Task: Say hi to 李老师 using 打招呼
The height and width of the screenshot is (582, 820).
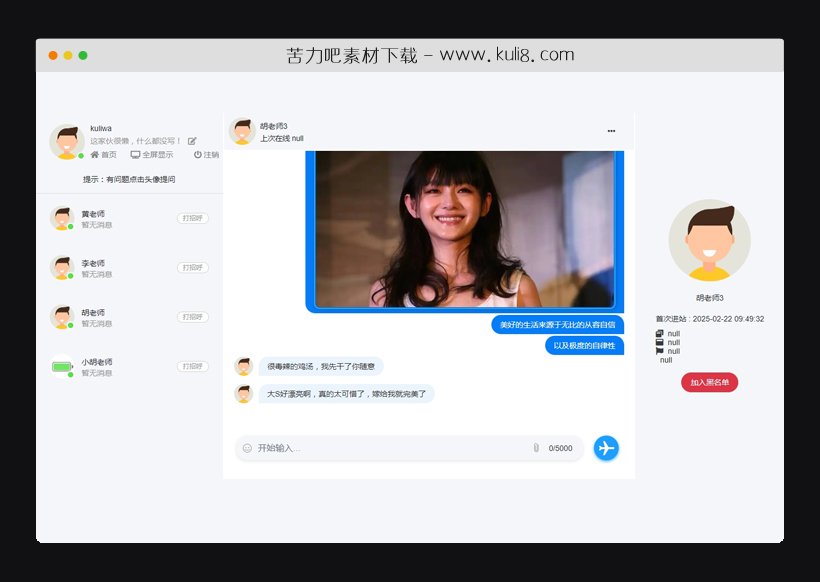Action: click(x=191, y=267)
